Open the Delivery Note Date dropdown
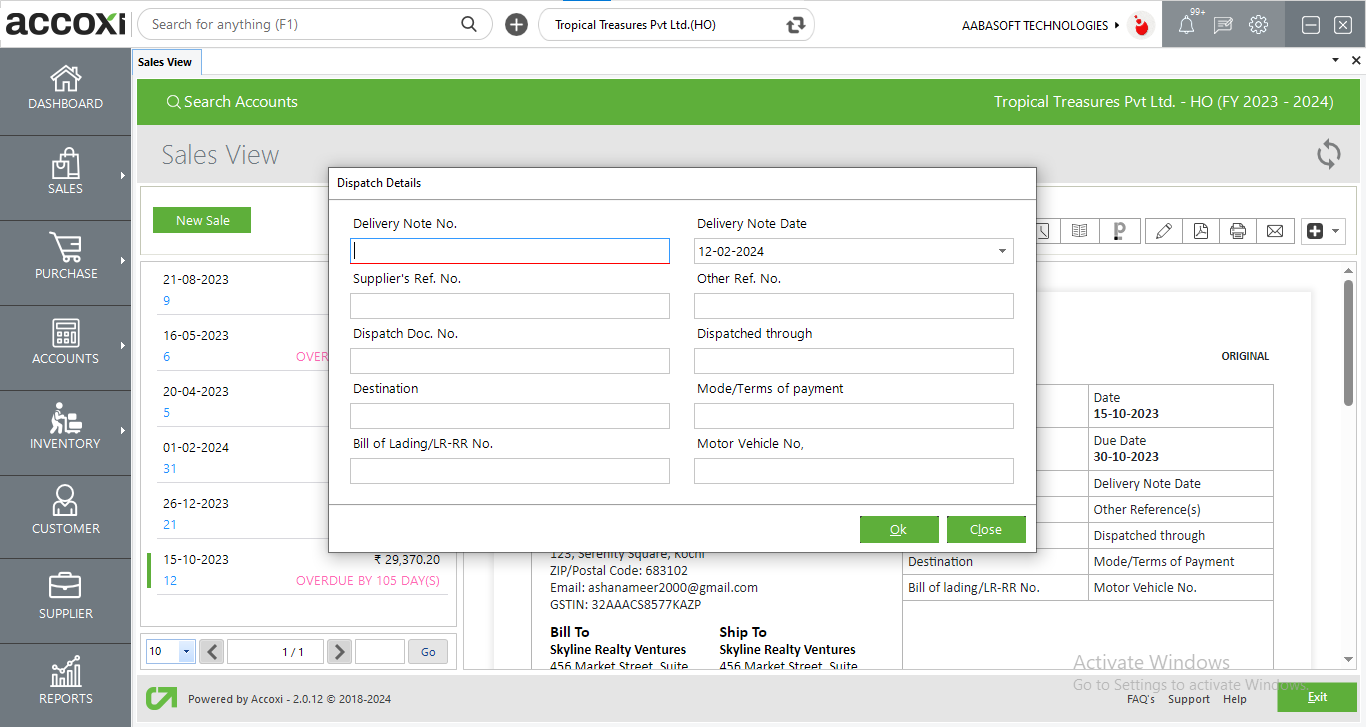 pos(1002,252)
